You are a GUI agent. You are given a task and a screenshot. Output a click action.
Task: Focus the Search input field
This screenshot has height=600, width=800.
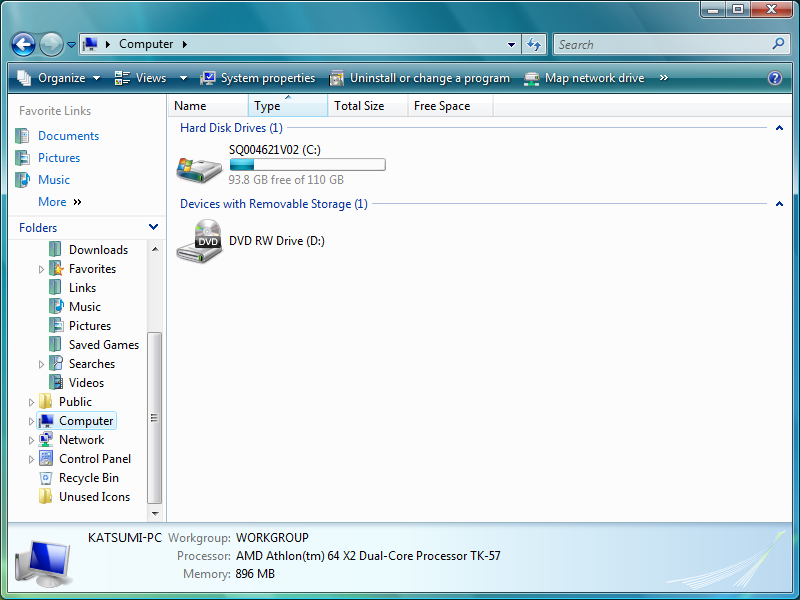(663, 45)
